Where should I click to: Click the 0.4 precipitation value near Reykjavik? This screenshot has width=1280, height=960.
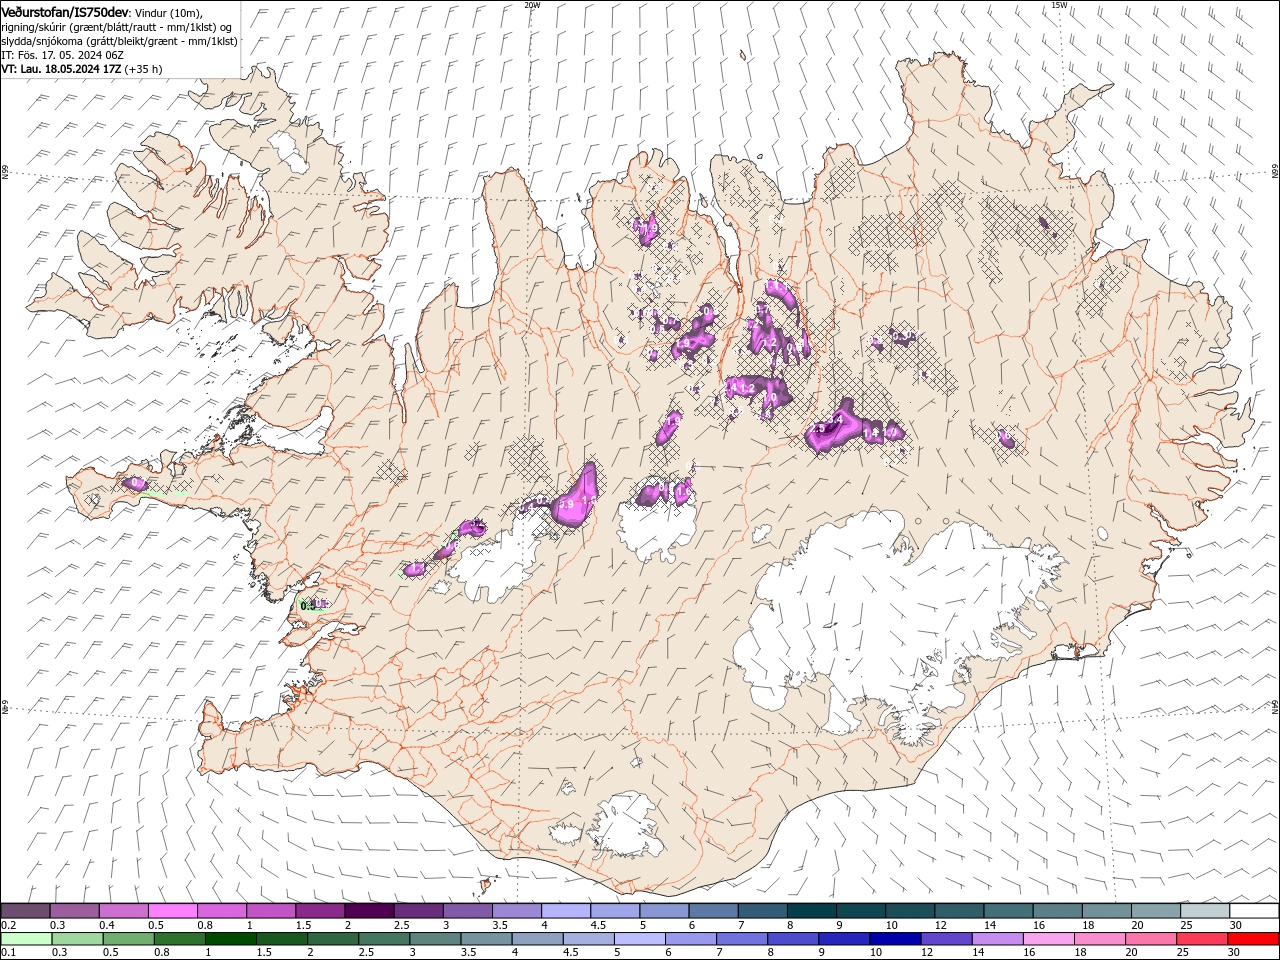click(308, 605)
